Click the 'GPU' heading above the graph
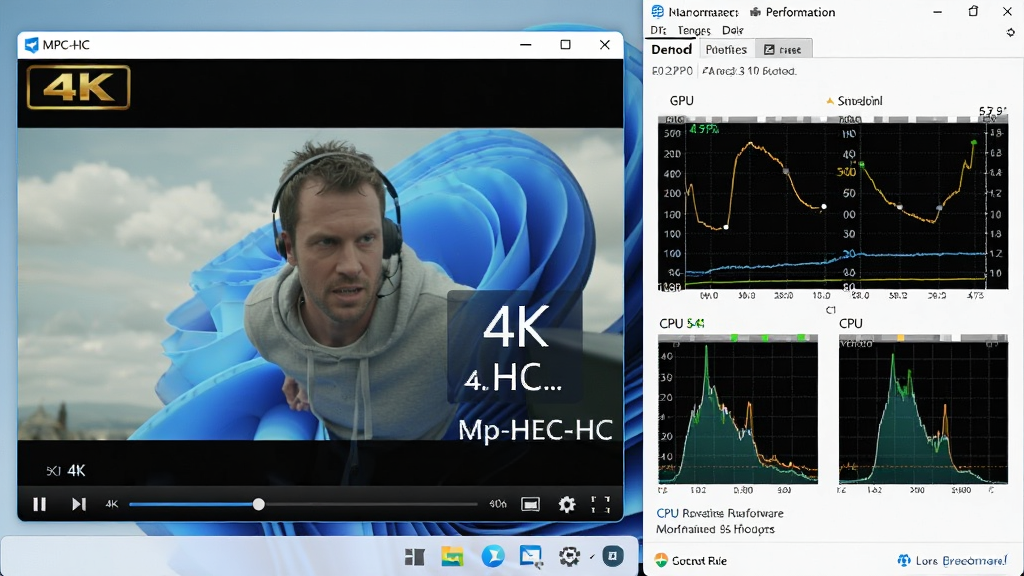 (681, 101)
